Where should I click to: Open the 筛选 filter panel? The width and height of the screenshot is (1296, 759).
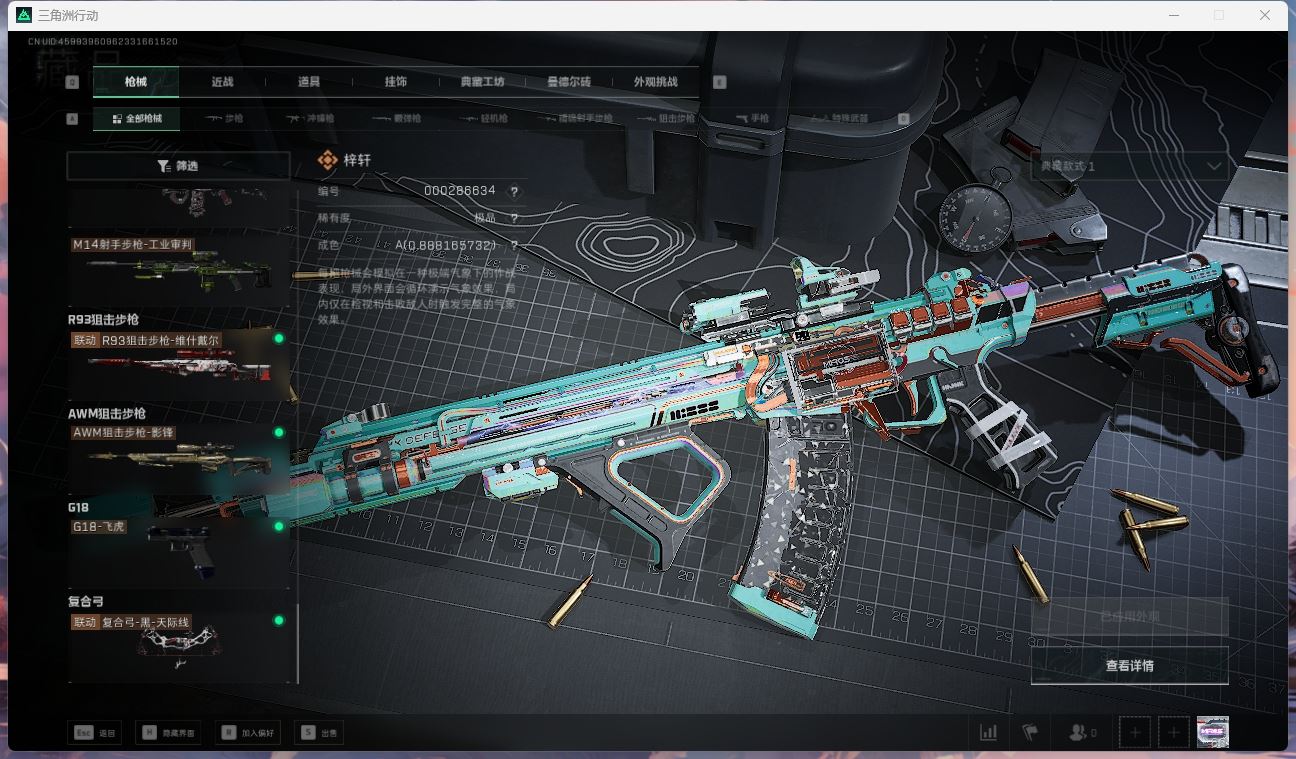coord(178,166)
